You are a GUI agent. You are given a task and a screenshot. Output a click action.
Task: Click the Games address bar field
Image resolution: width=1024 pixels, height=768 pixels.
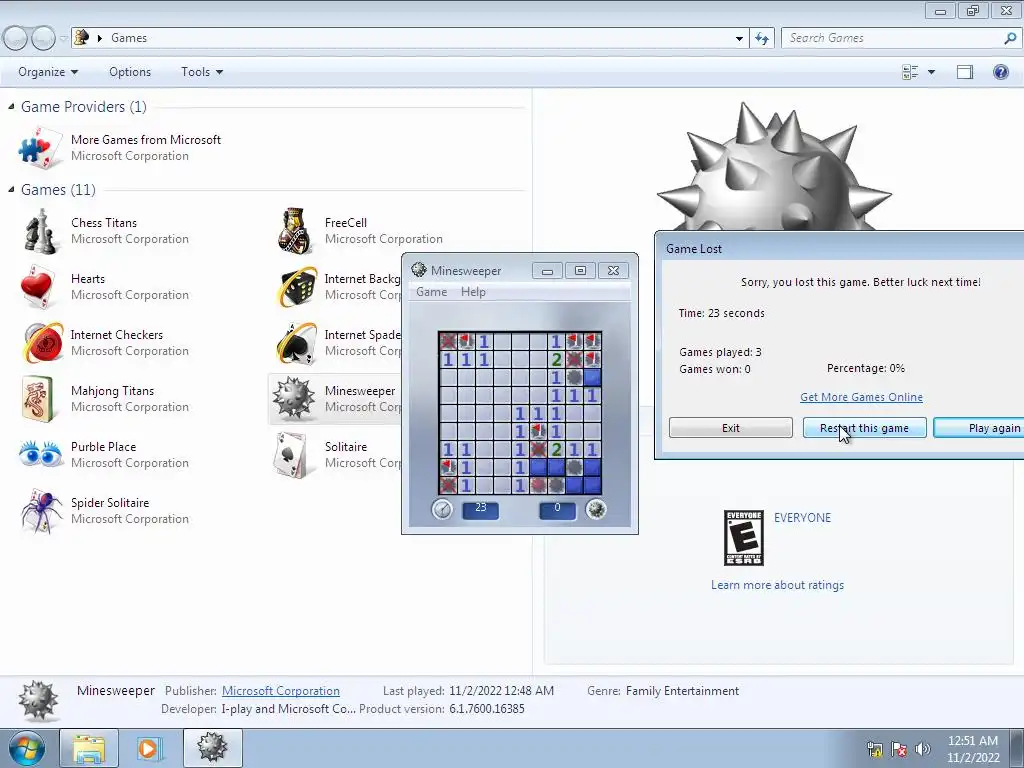pos(408,38)
